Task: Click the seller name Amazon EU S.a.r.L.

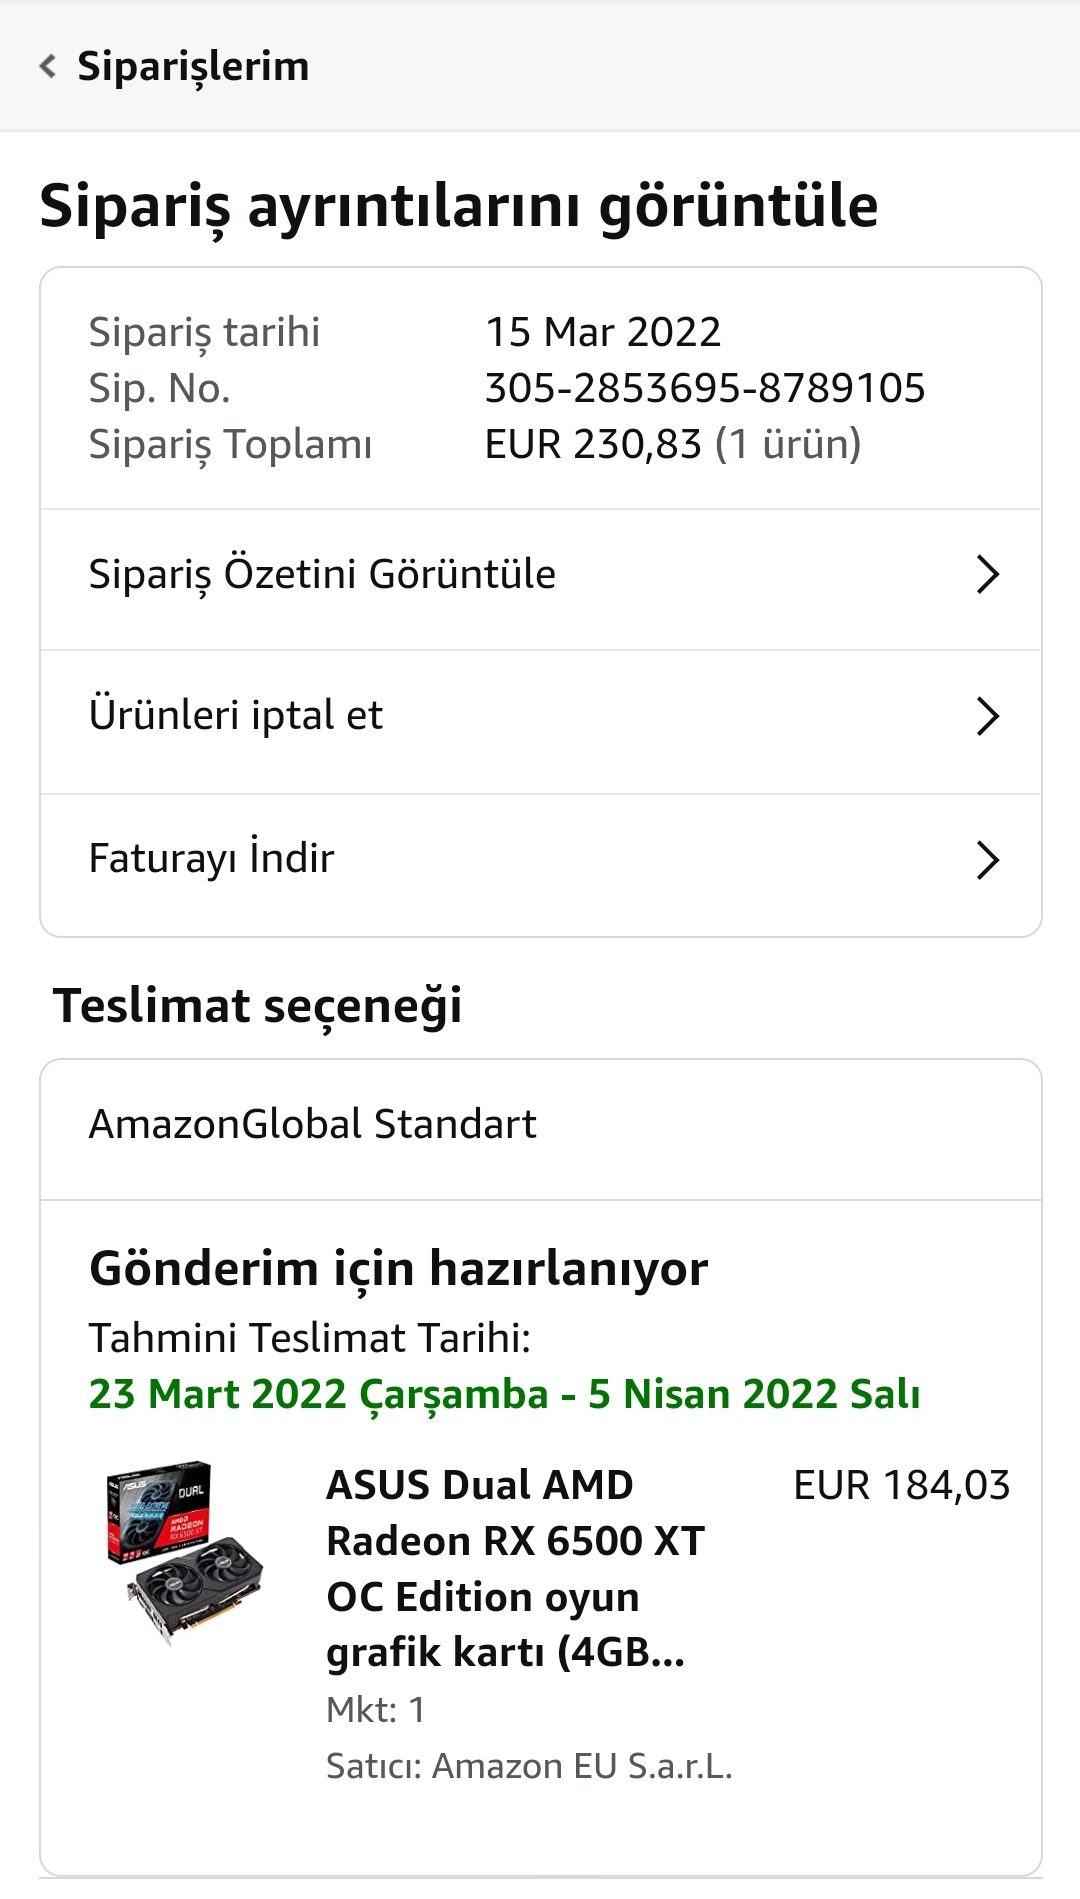Action: [529, 1767]
